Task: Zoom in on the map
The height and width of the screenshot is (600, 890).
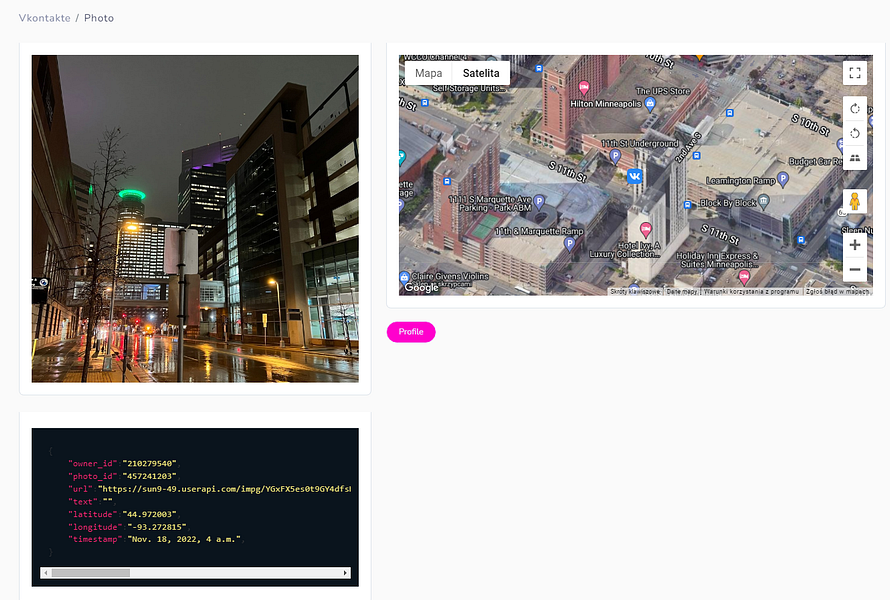Action: [x=855, y=244]
